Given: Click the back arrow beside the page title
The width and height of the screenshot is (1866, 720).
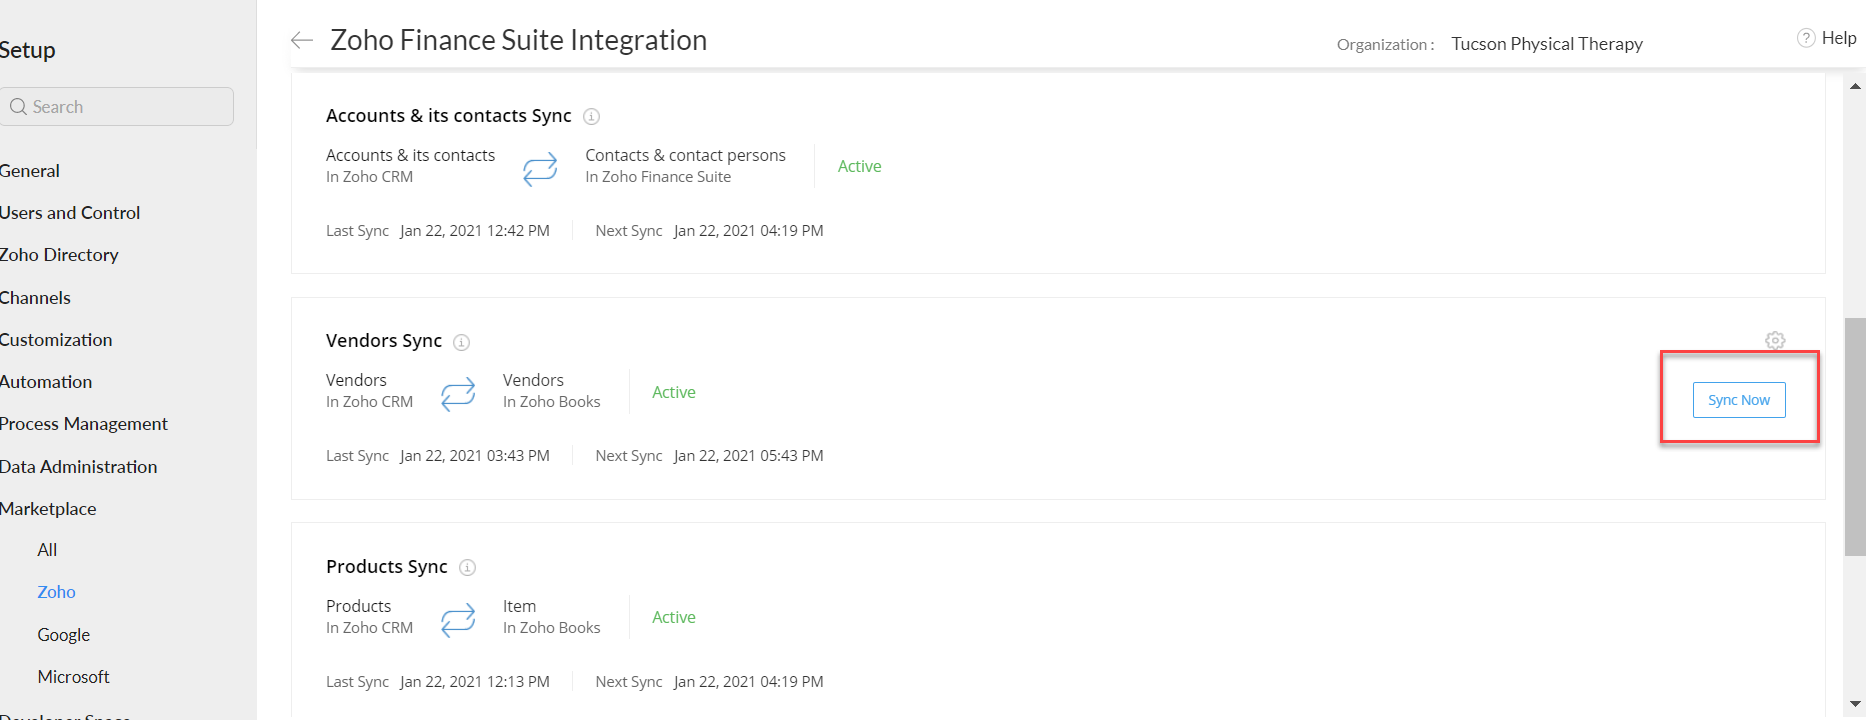Looking at the screenshot, I should [x=301, y=40].
